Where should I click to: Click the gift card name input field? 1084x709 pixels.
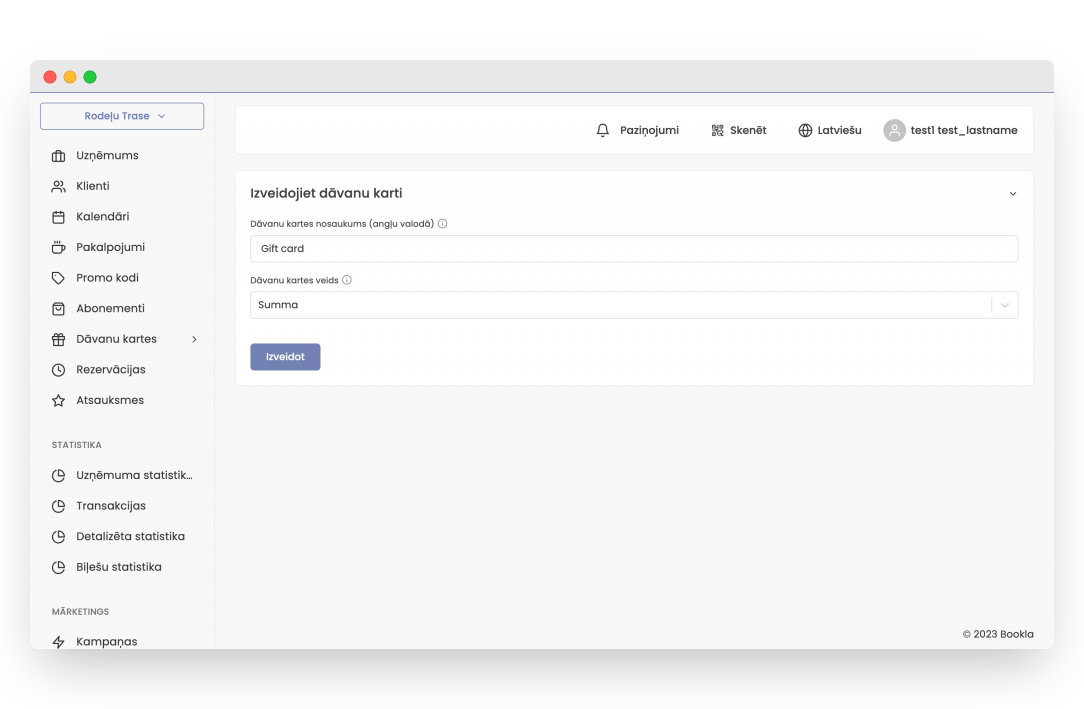pos(633,249)
